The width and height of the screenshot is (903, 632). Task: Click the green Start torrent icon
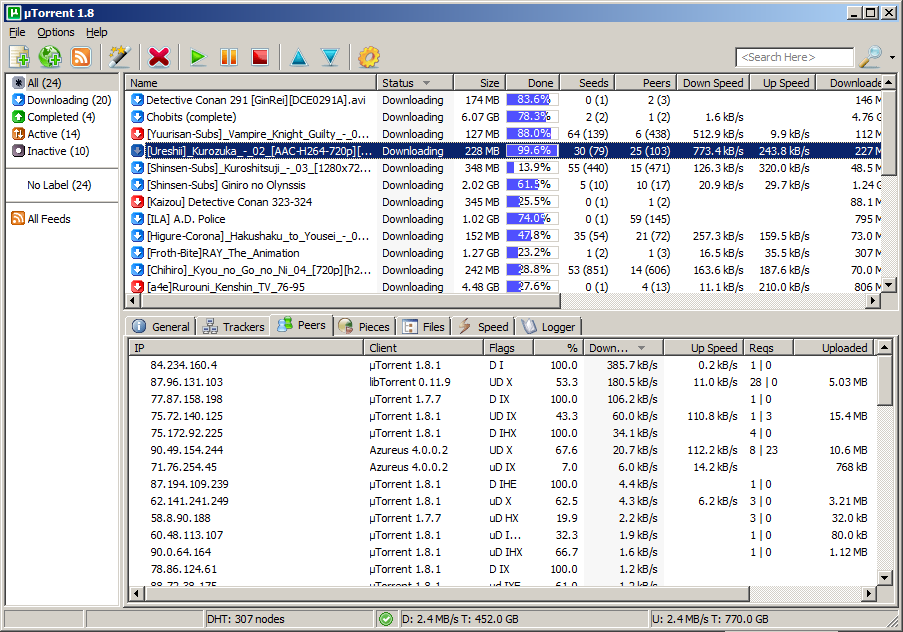coord(198,57)
